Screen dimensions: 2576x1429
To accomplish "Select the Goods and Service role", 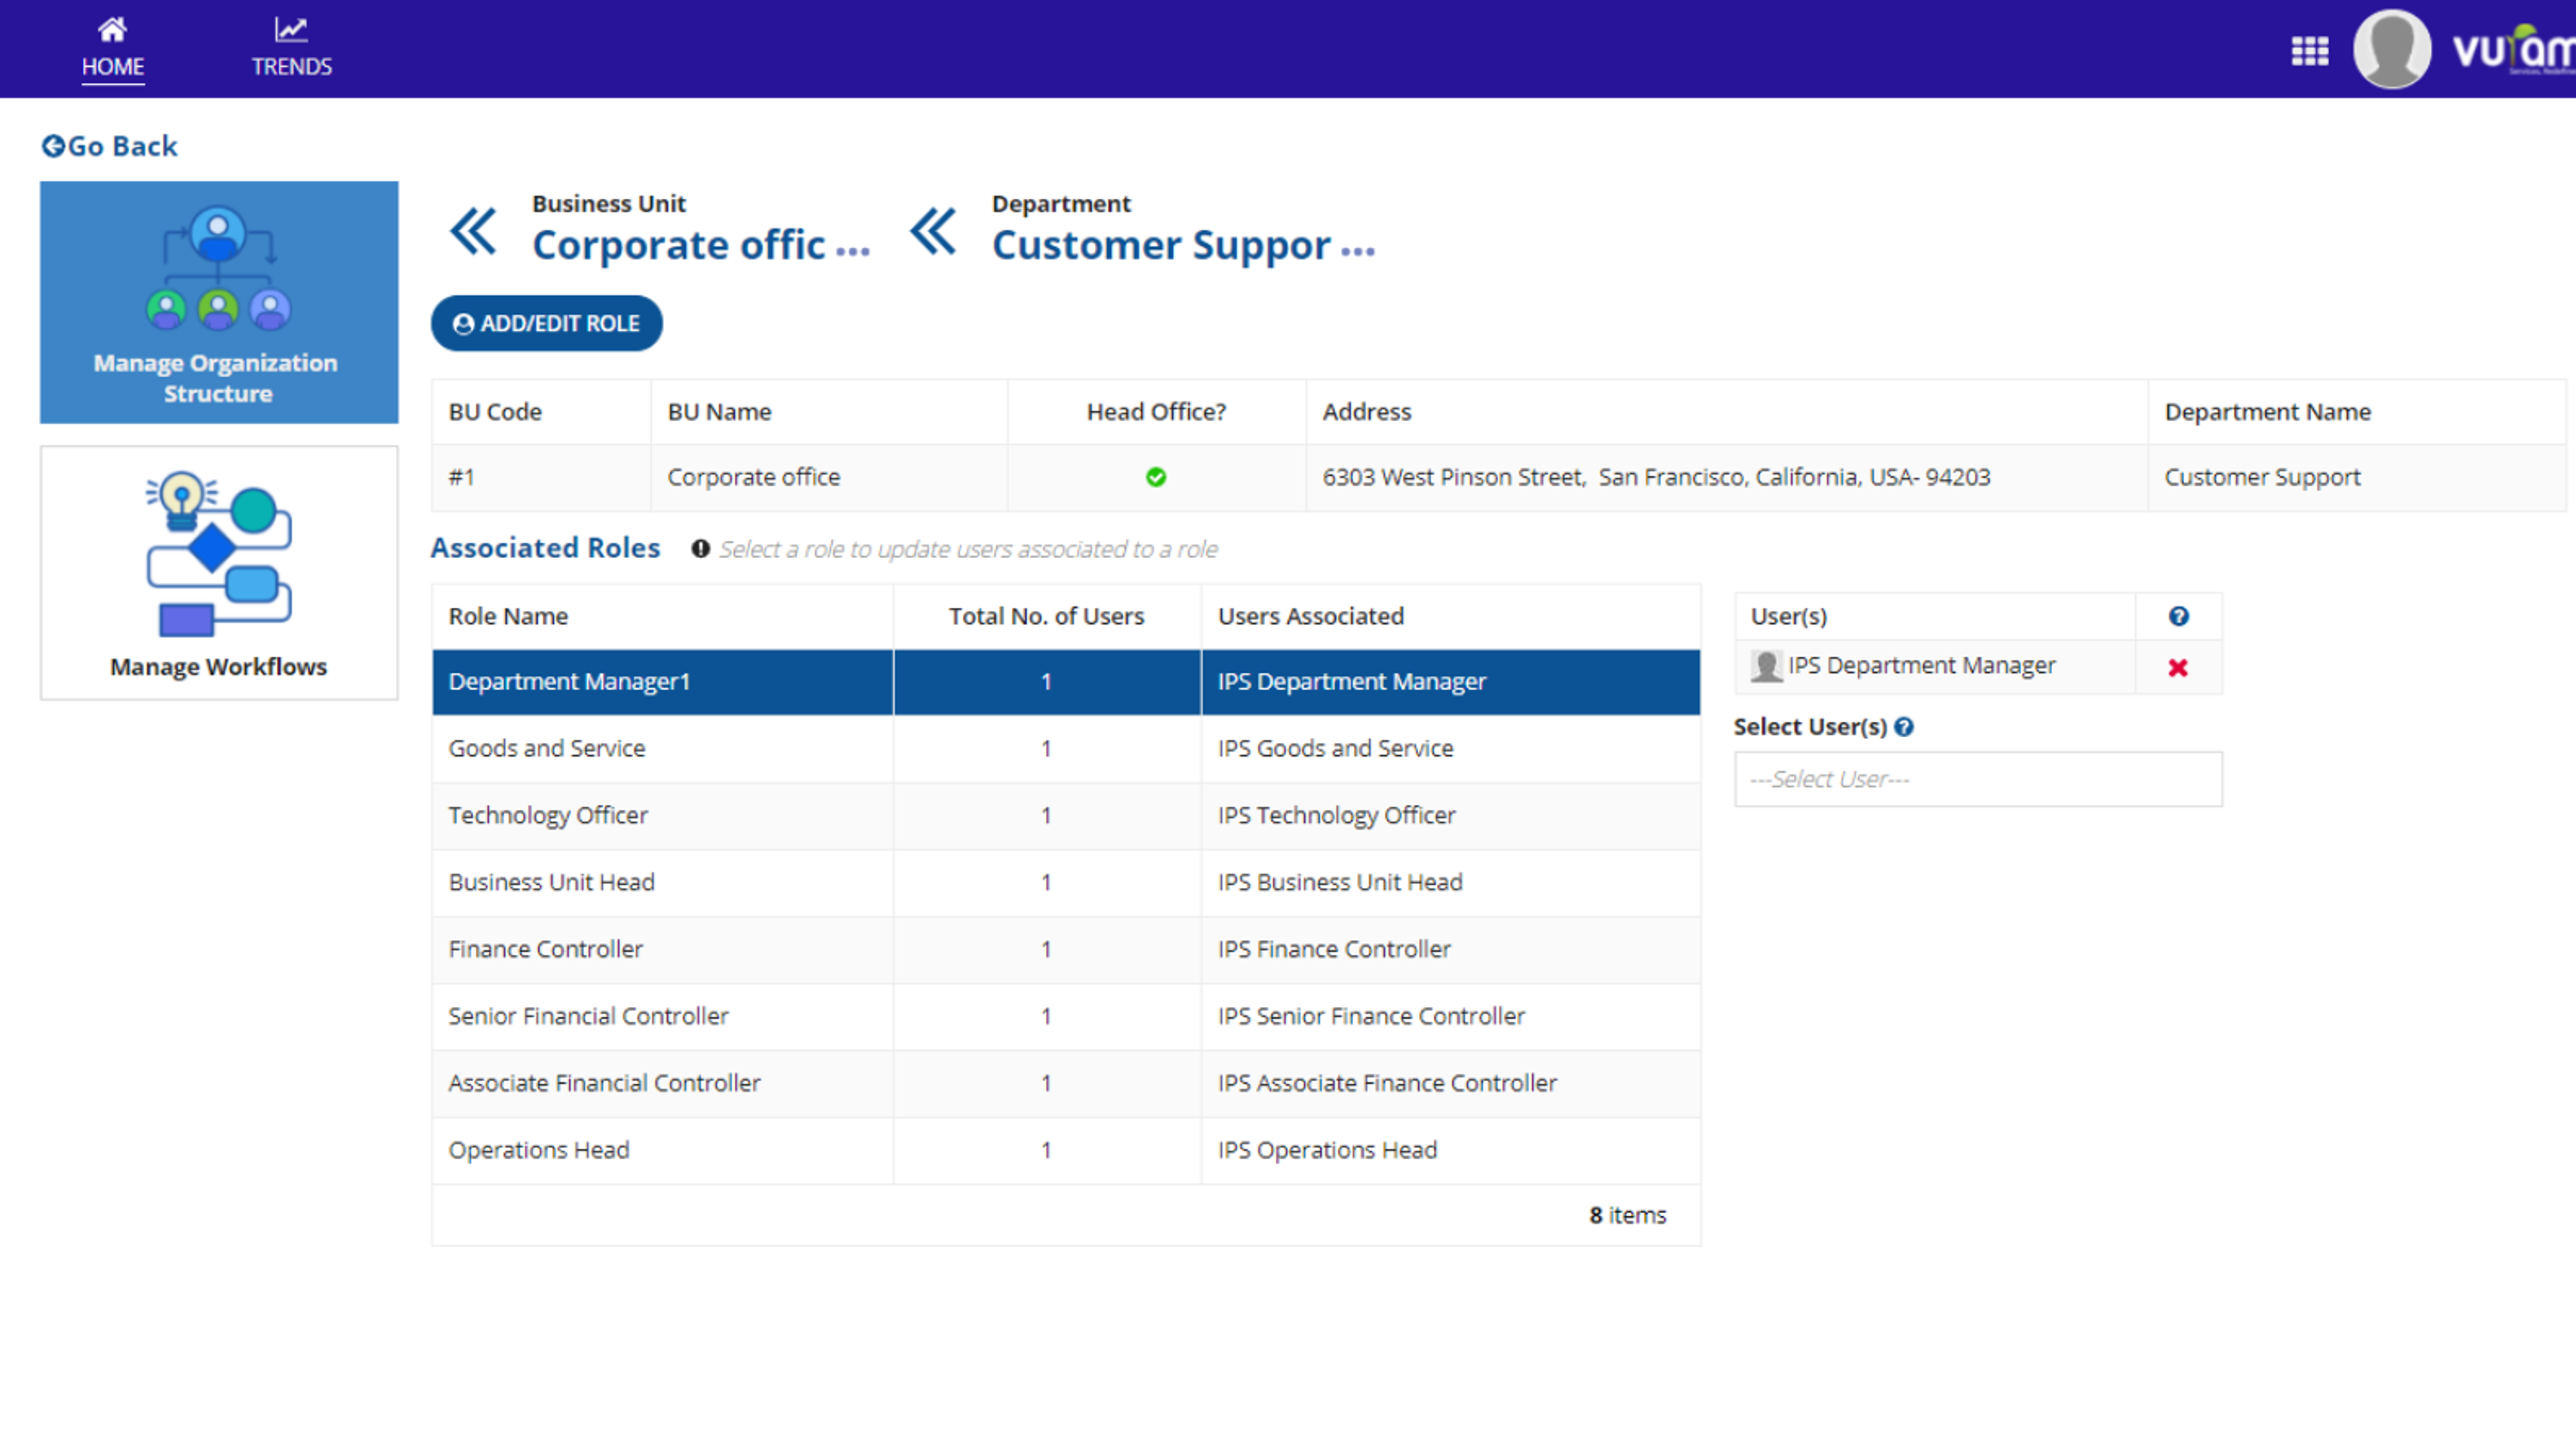I will point(546,748).
